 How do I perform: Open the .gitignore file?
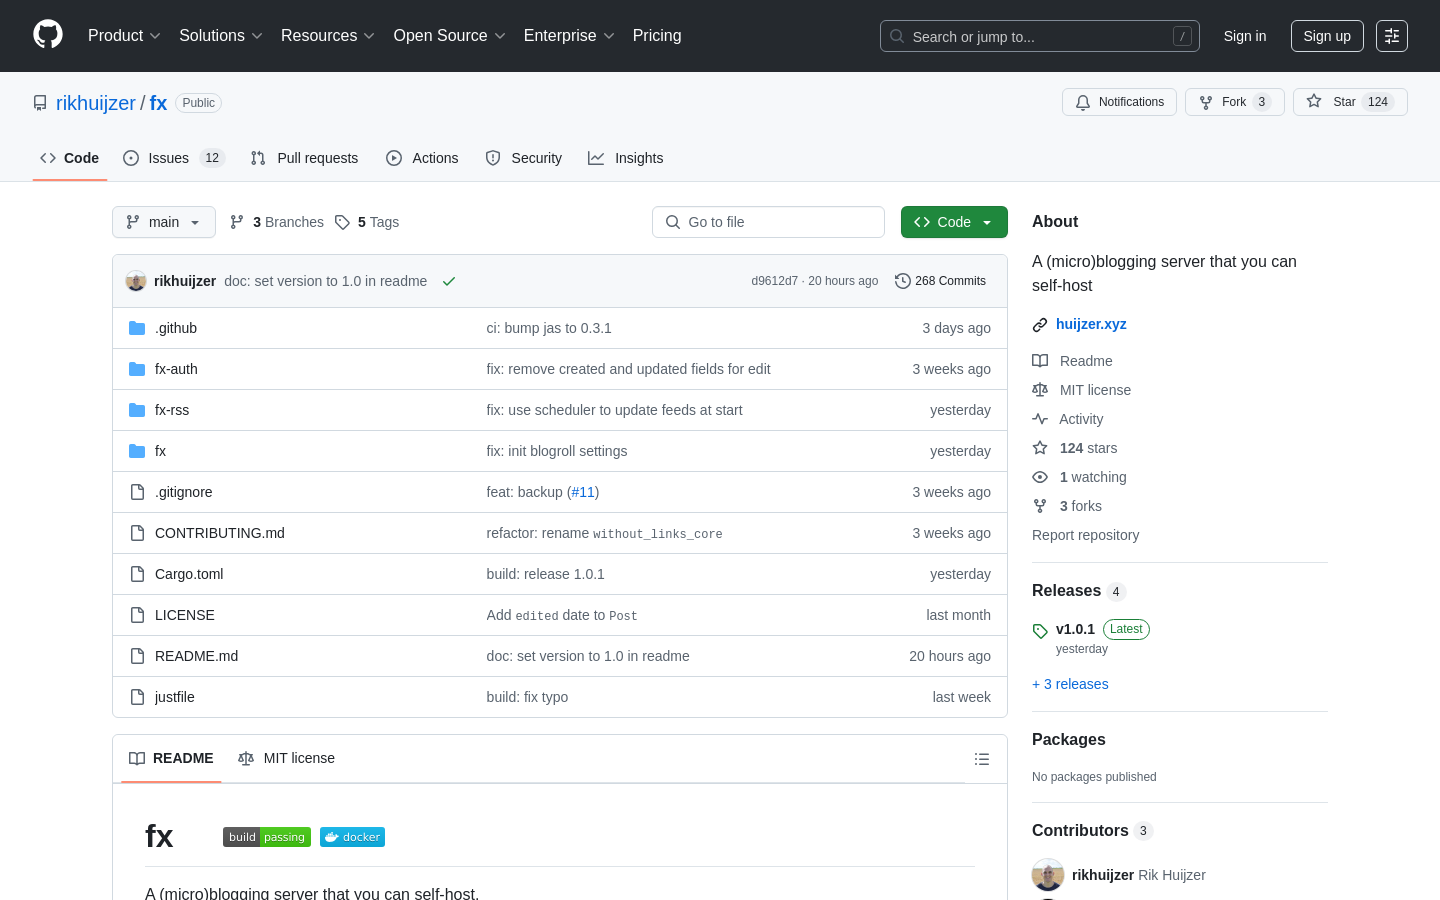pos(183,492)
